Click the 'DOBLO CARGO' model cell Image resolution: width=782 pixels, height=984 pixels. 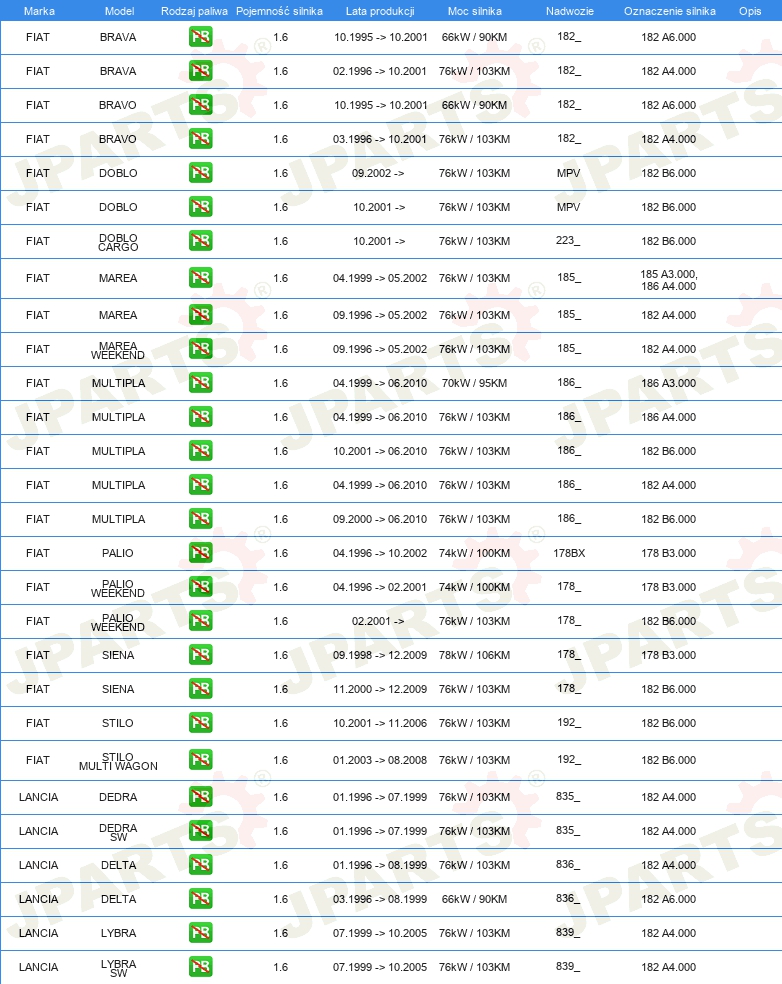tap(118, 242)
